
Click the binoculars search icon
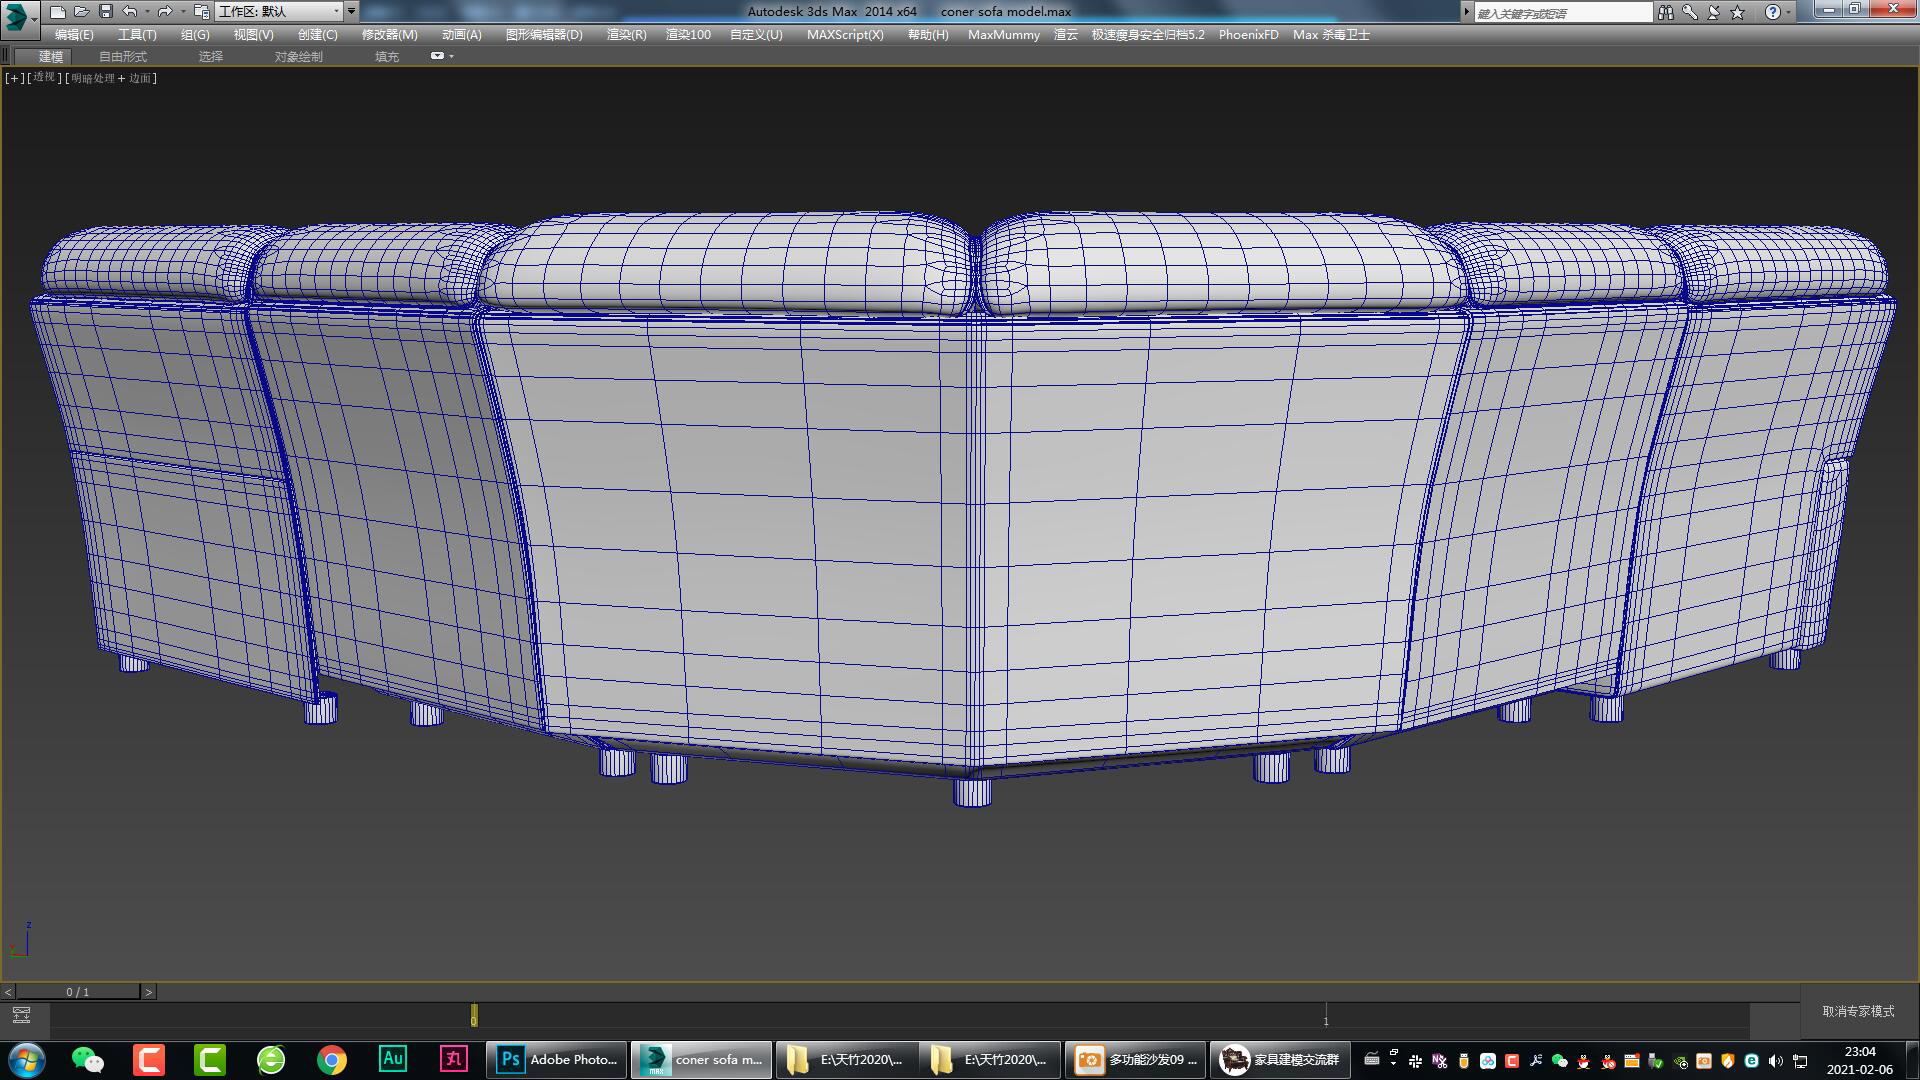(1665, 12)
